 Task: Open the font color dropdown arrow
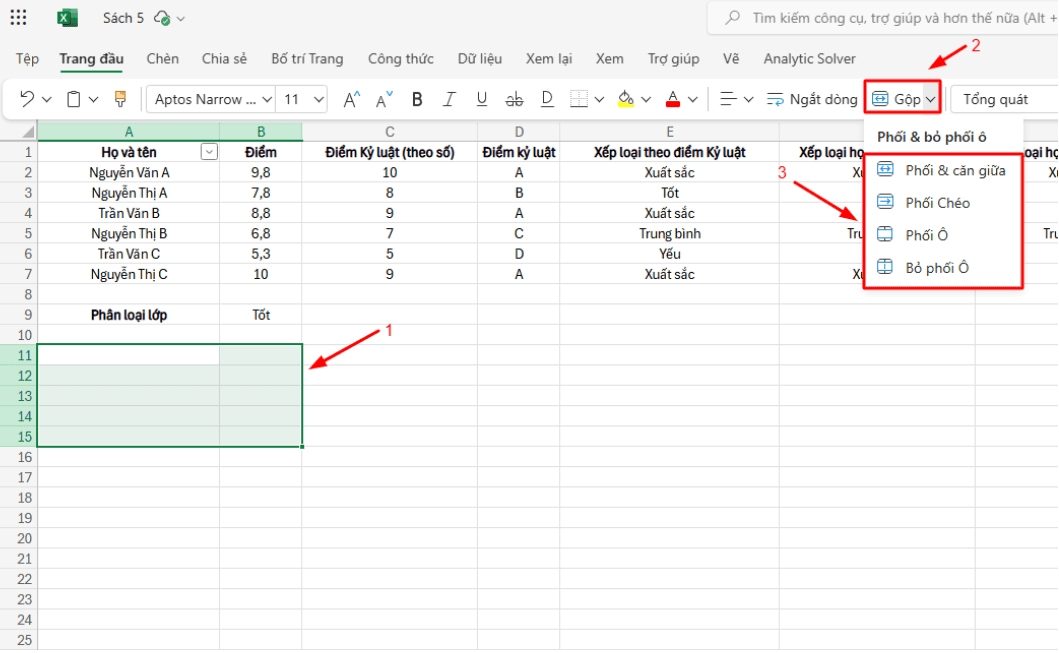(x=693, y=100)
